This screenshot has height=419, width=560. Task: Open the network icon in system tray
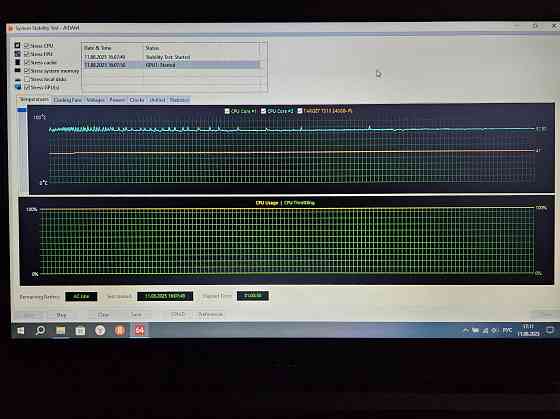(485, 331)
